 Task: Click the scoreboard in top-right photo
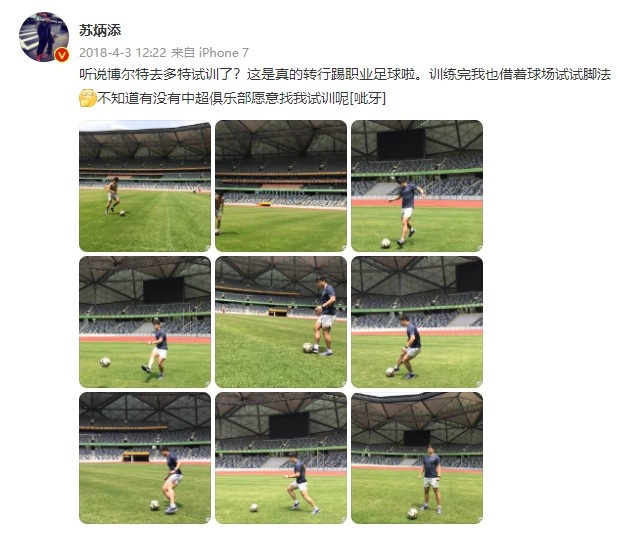pyautogui.click(x=401, y=144)
